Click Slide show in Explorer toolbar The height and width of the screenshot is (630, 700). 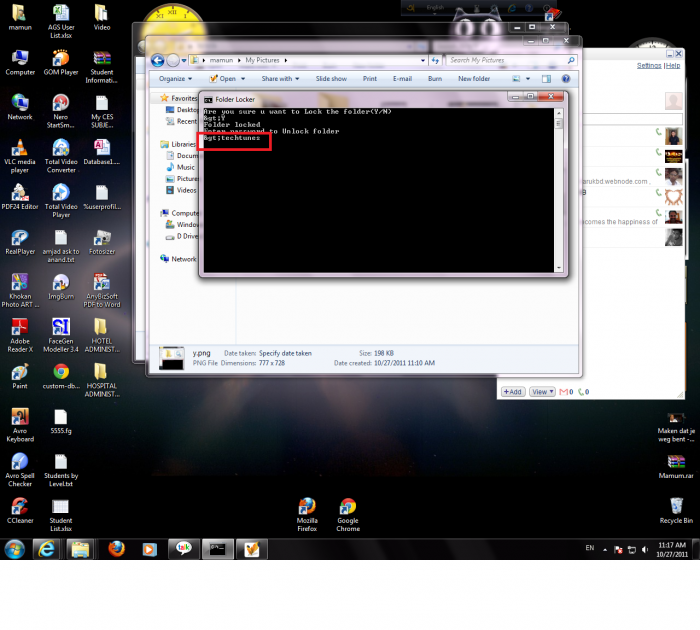click(x=331, y=79)
